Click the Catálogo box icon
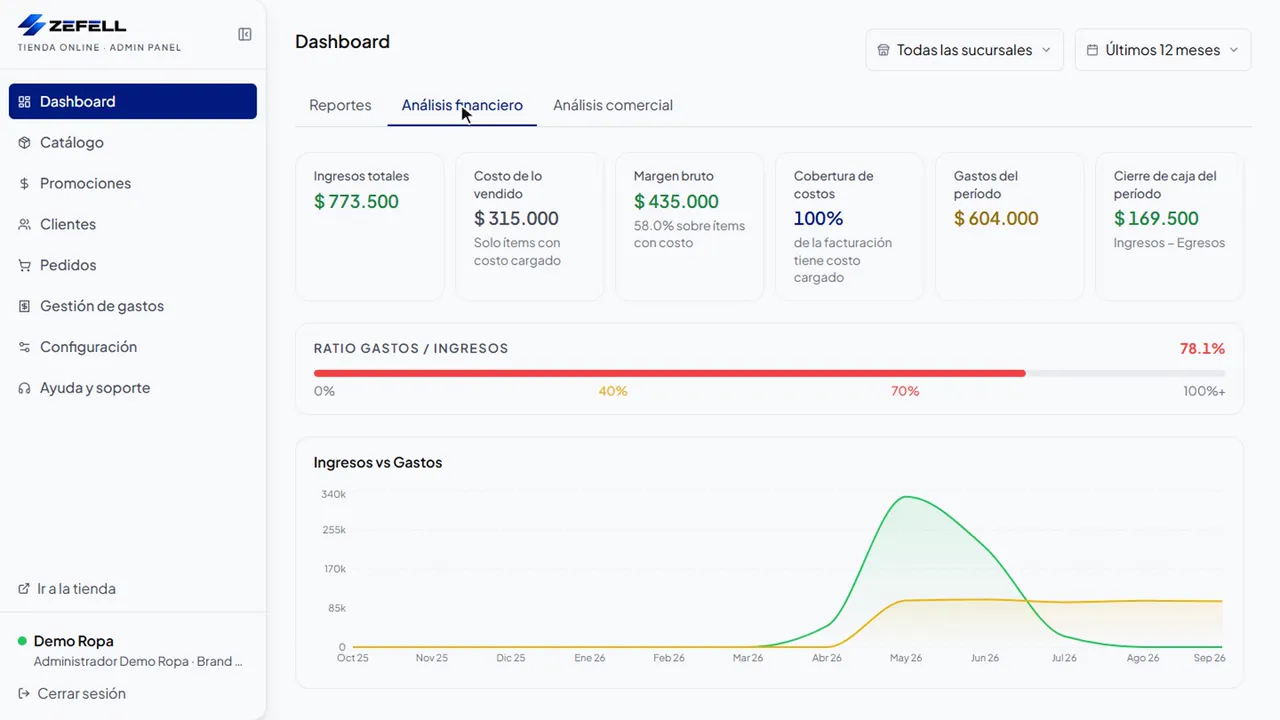The height and width of the screenshot is (720, 1280). 25,143
